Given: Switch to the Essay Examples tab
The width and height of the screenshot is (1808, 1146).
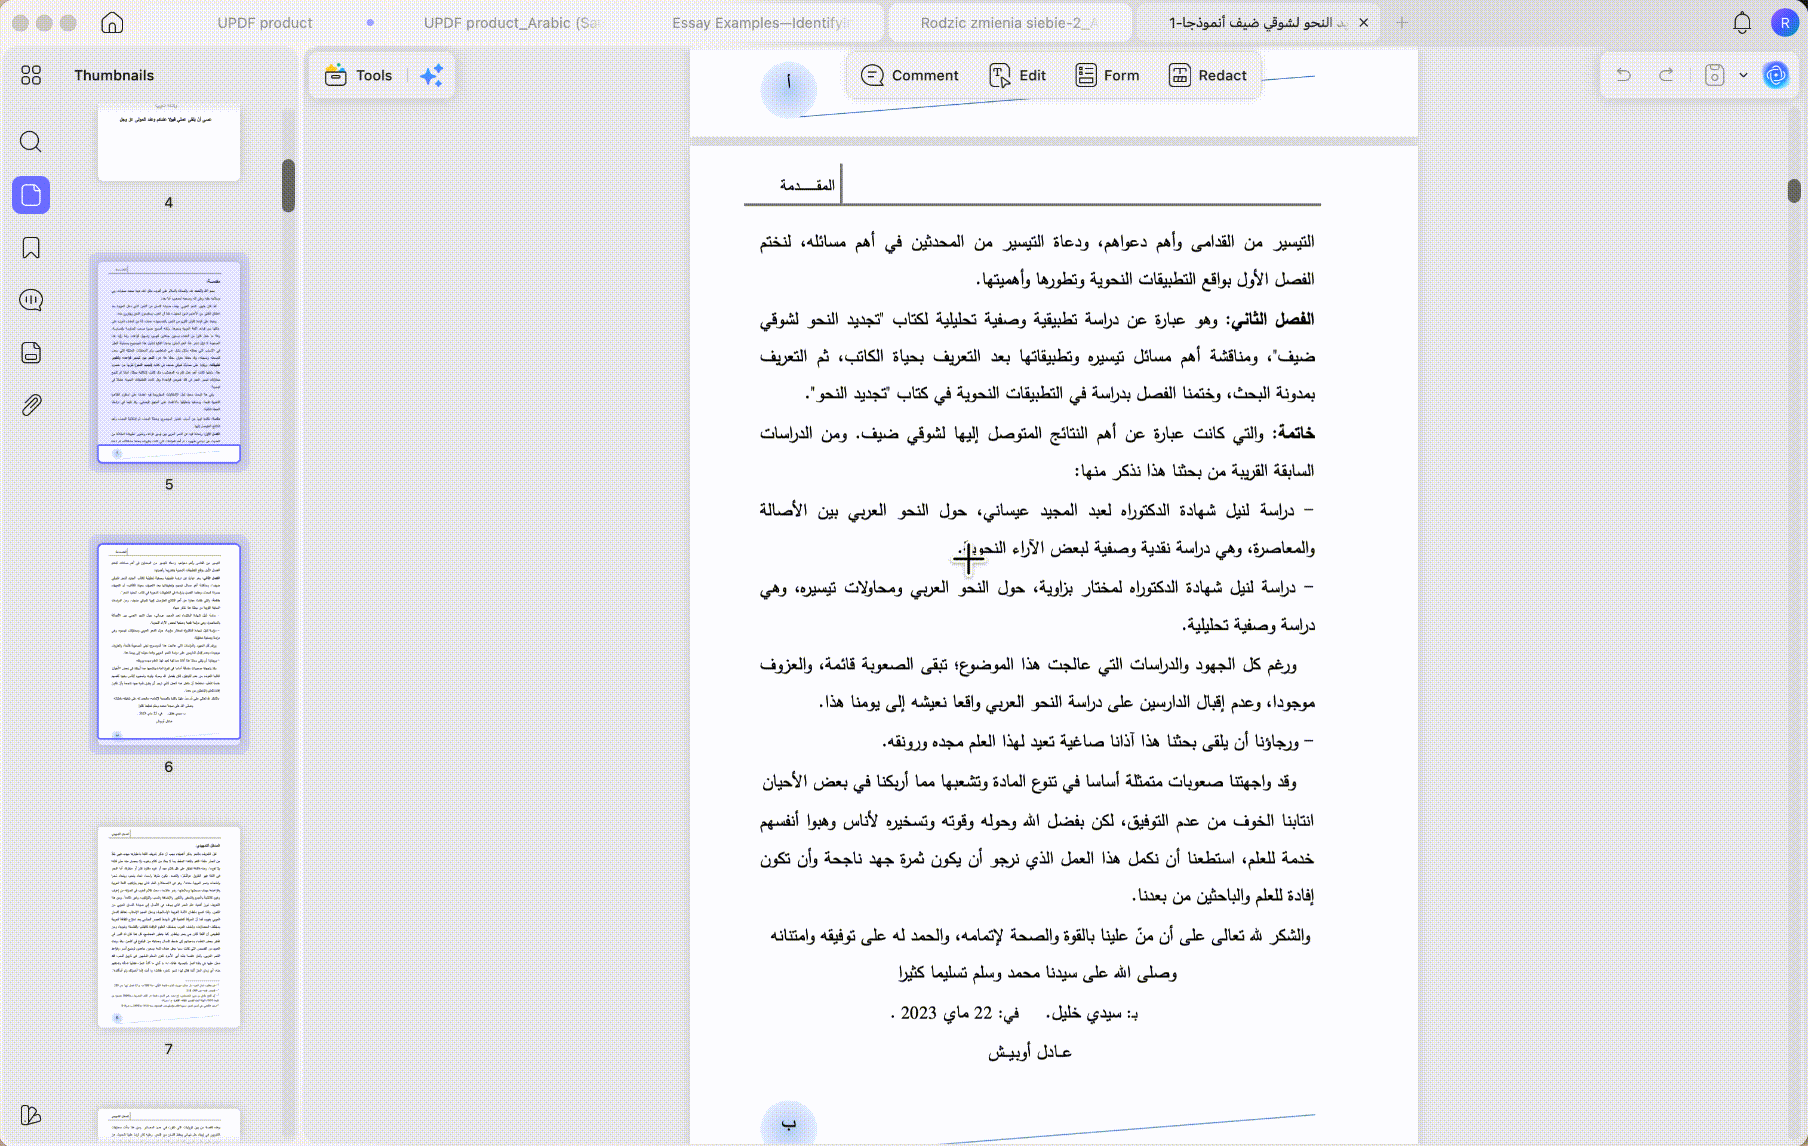Looking at the screenshot, I should 761,22.
